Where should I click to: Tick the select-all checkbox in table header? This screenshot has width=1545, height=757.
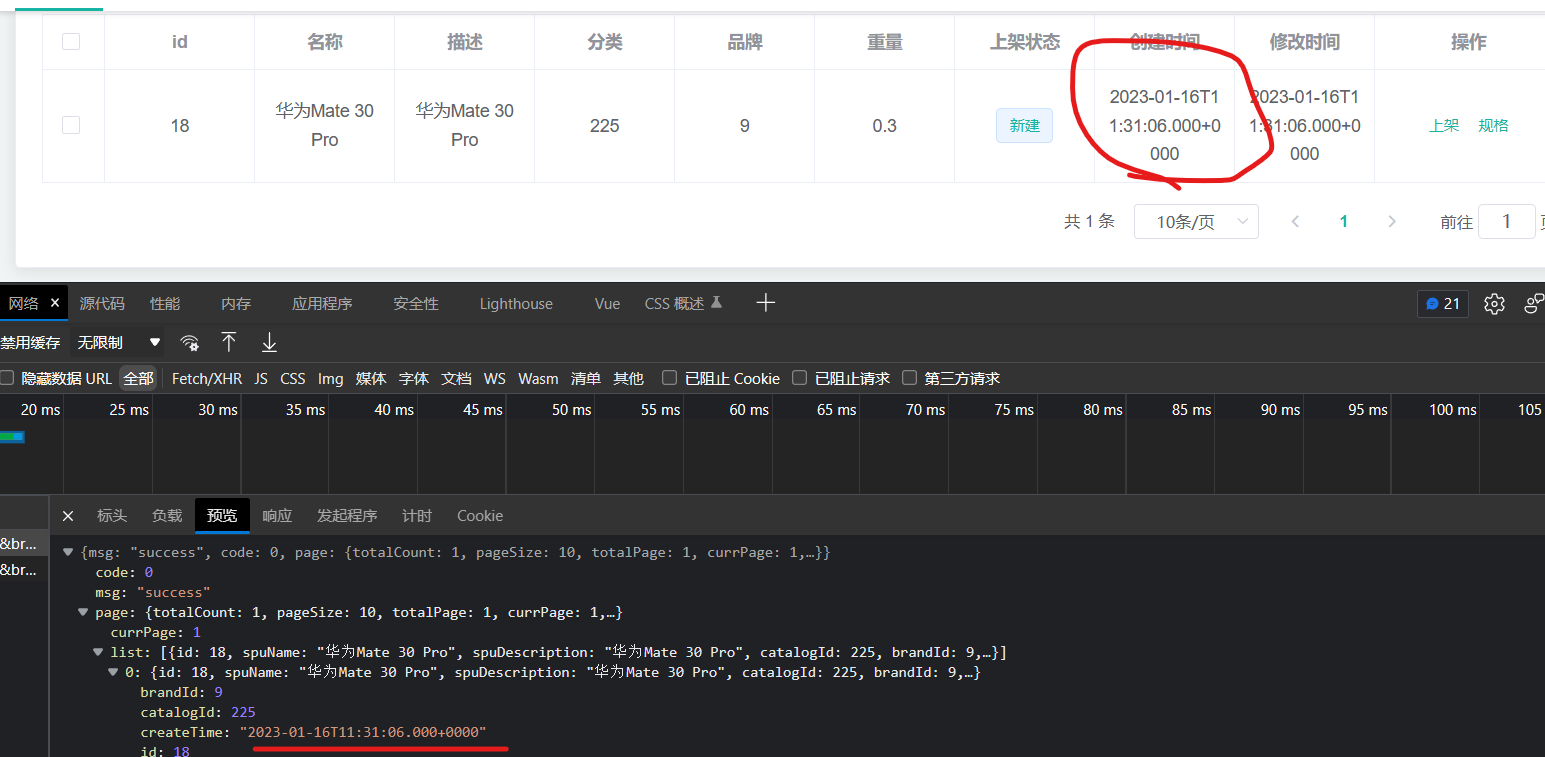[x=71, y=41]
